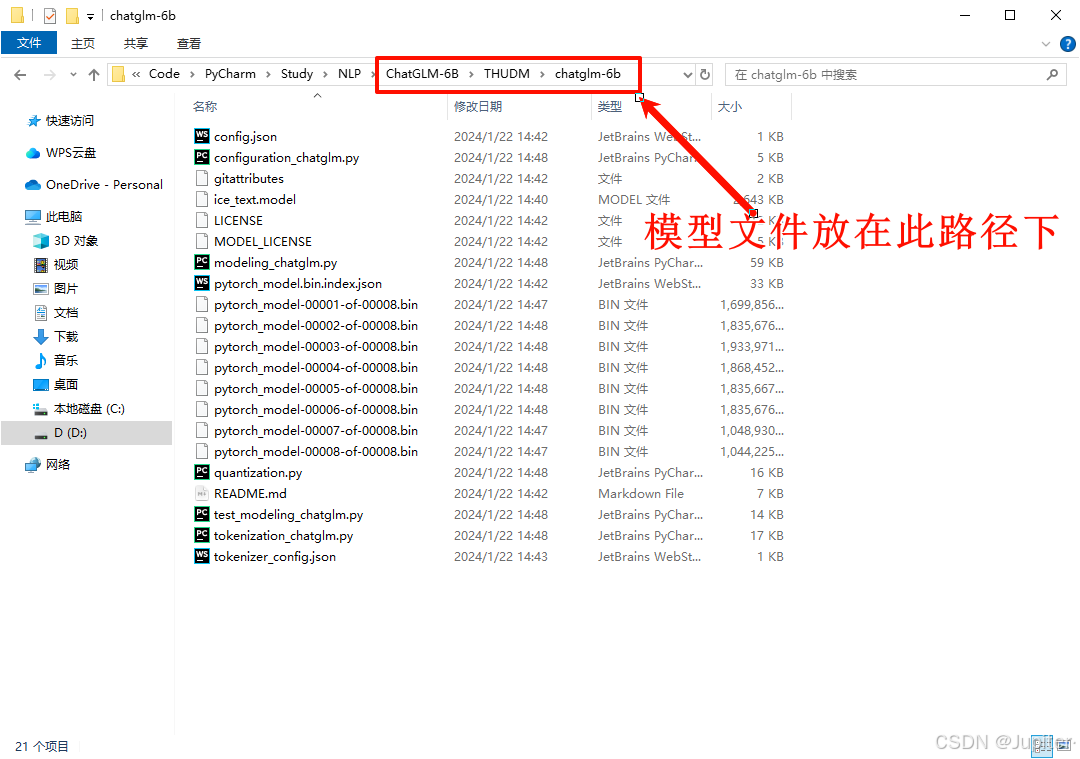Click the test_modeling_chatglm.py PyCharm icon
Image resolution: width=1080 pixels, height=759 pixels.
(202, 514)
